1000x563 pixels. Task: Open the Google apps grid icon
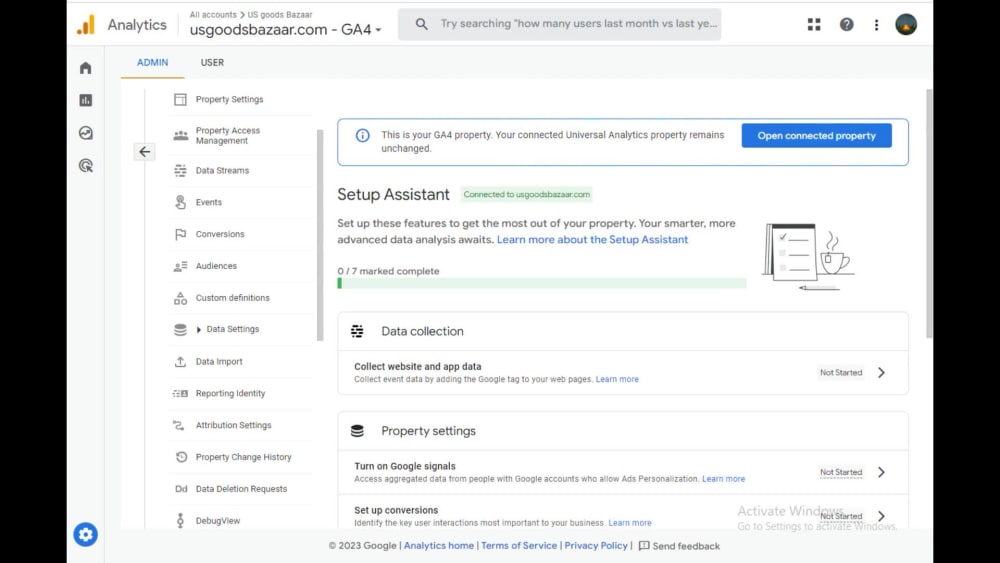pos(814,24)
